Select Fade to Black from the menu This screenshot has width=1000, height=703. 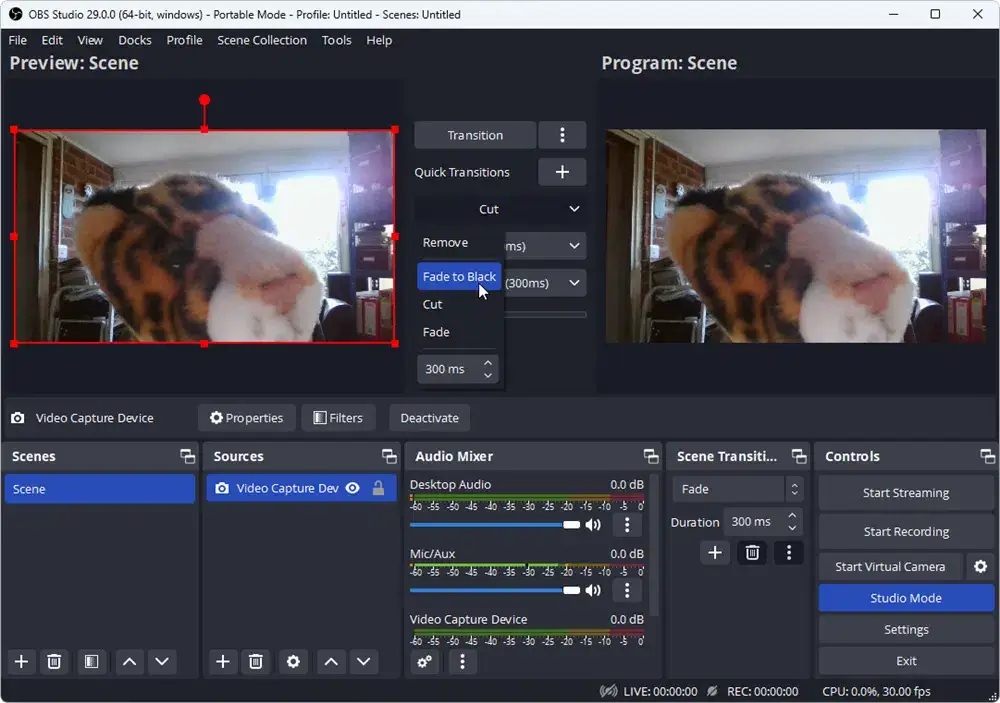458,276
